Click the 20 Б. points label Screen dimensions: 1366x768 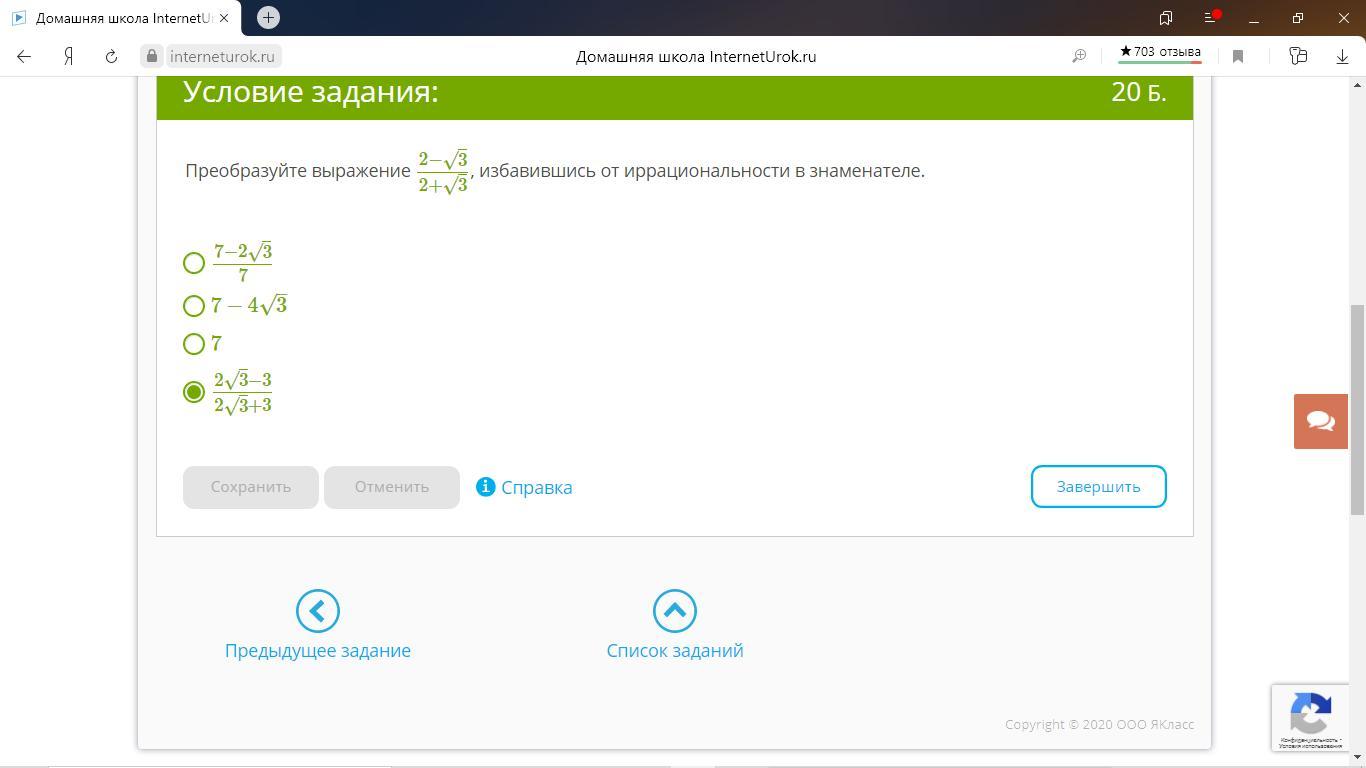1138,92
